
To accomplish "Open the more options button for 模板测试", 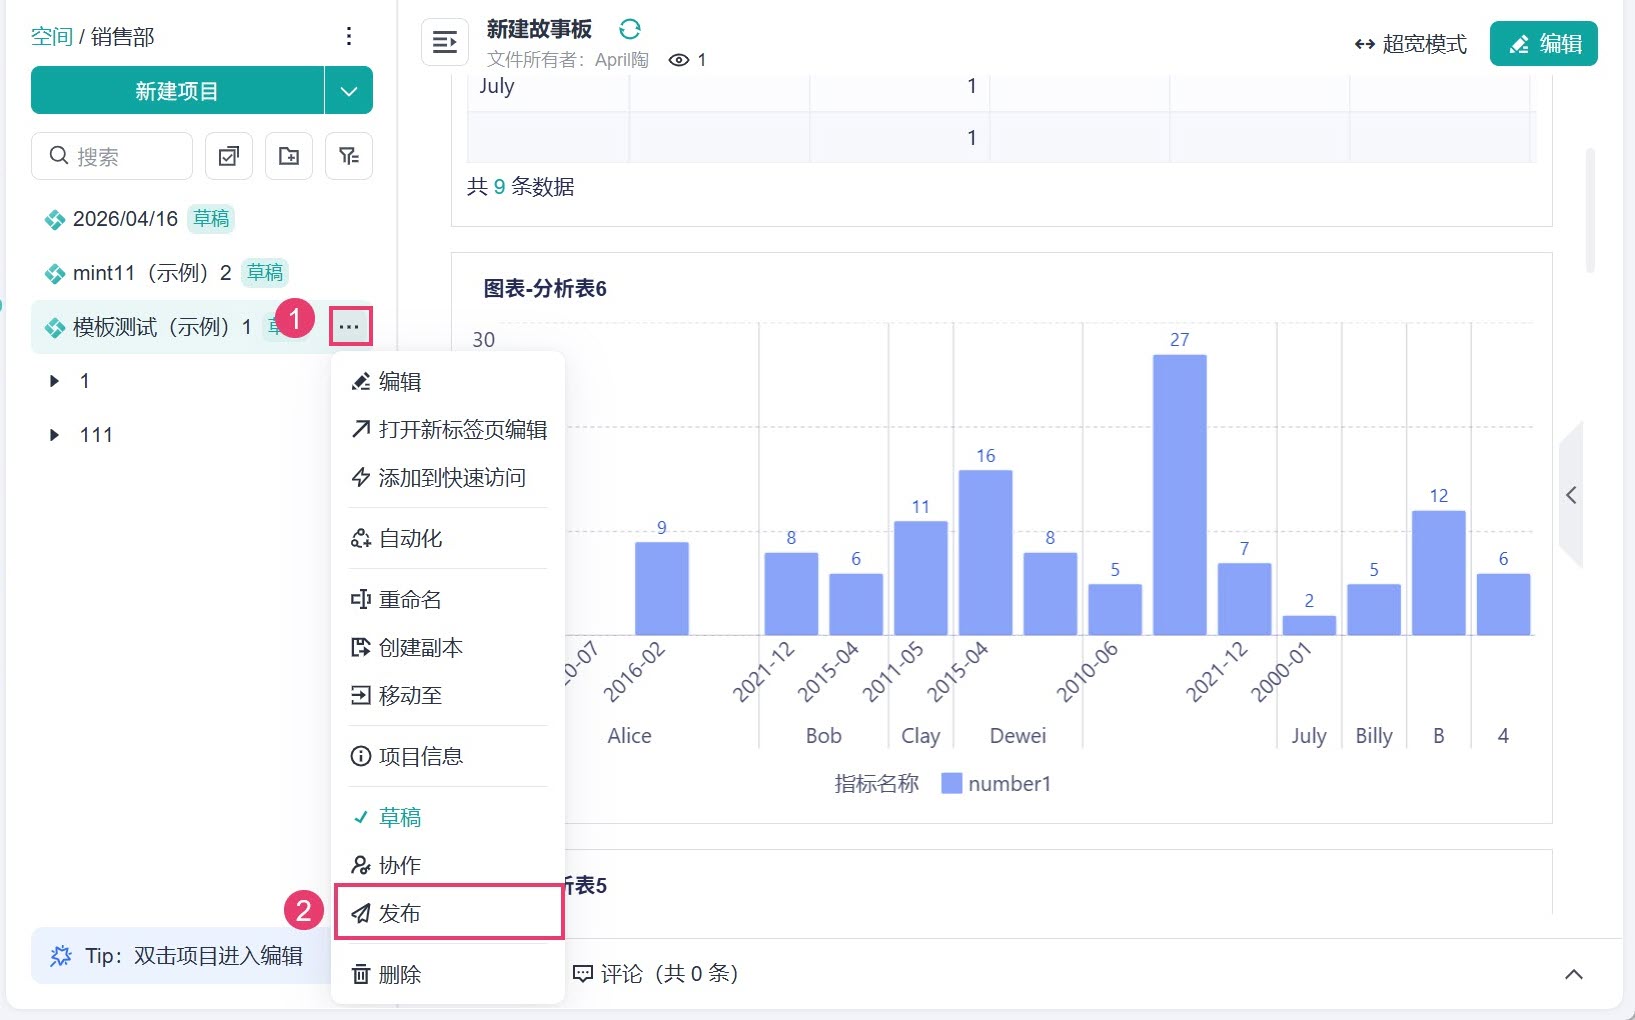I will [x=350, y=327].
